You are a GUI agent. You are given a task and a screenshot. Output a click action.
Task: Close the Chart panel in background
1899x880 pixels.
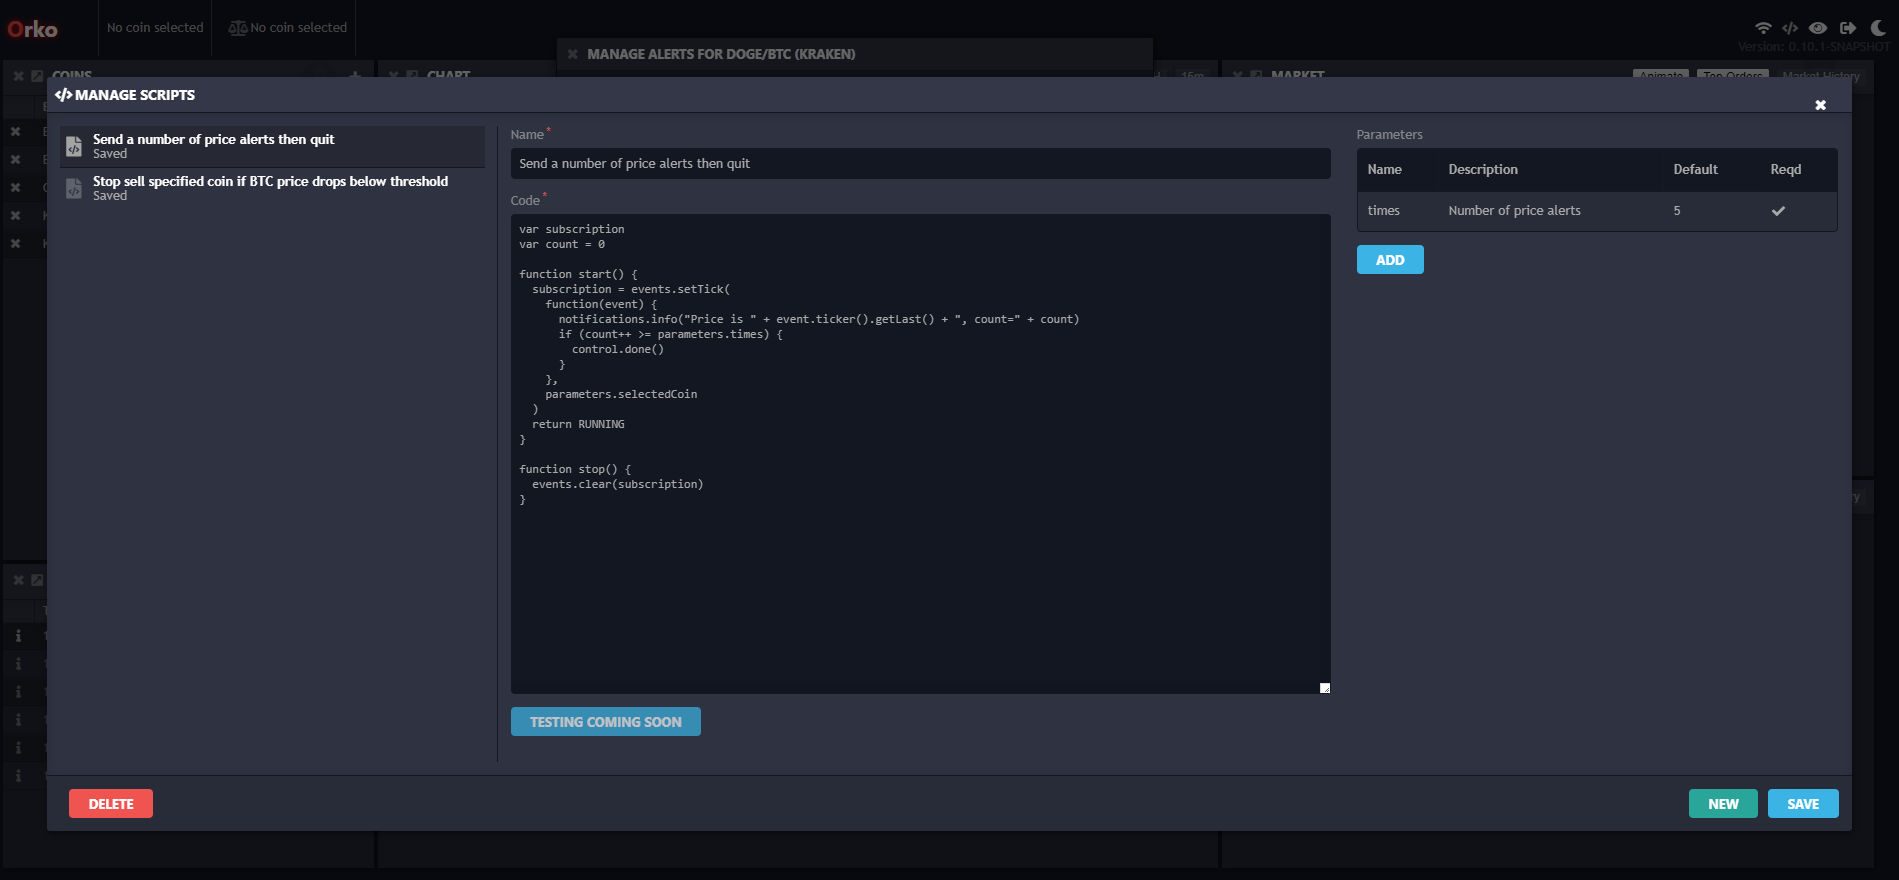pos(394,76)
